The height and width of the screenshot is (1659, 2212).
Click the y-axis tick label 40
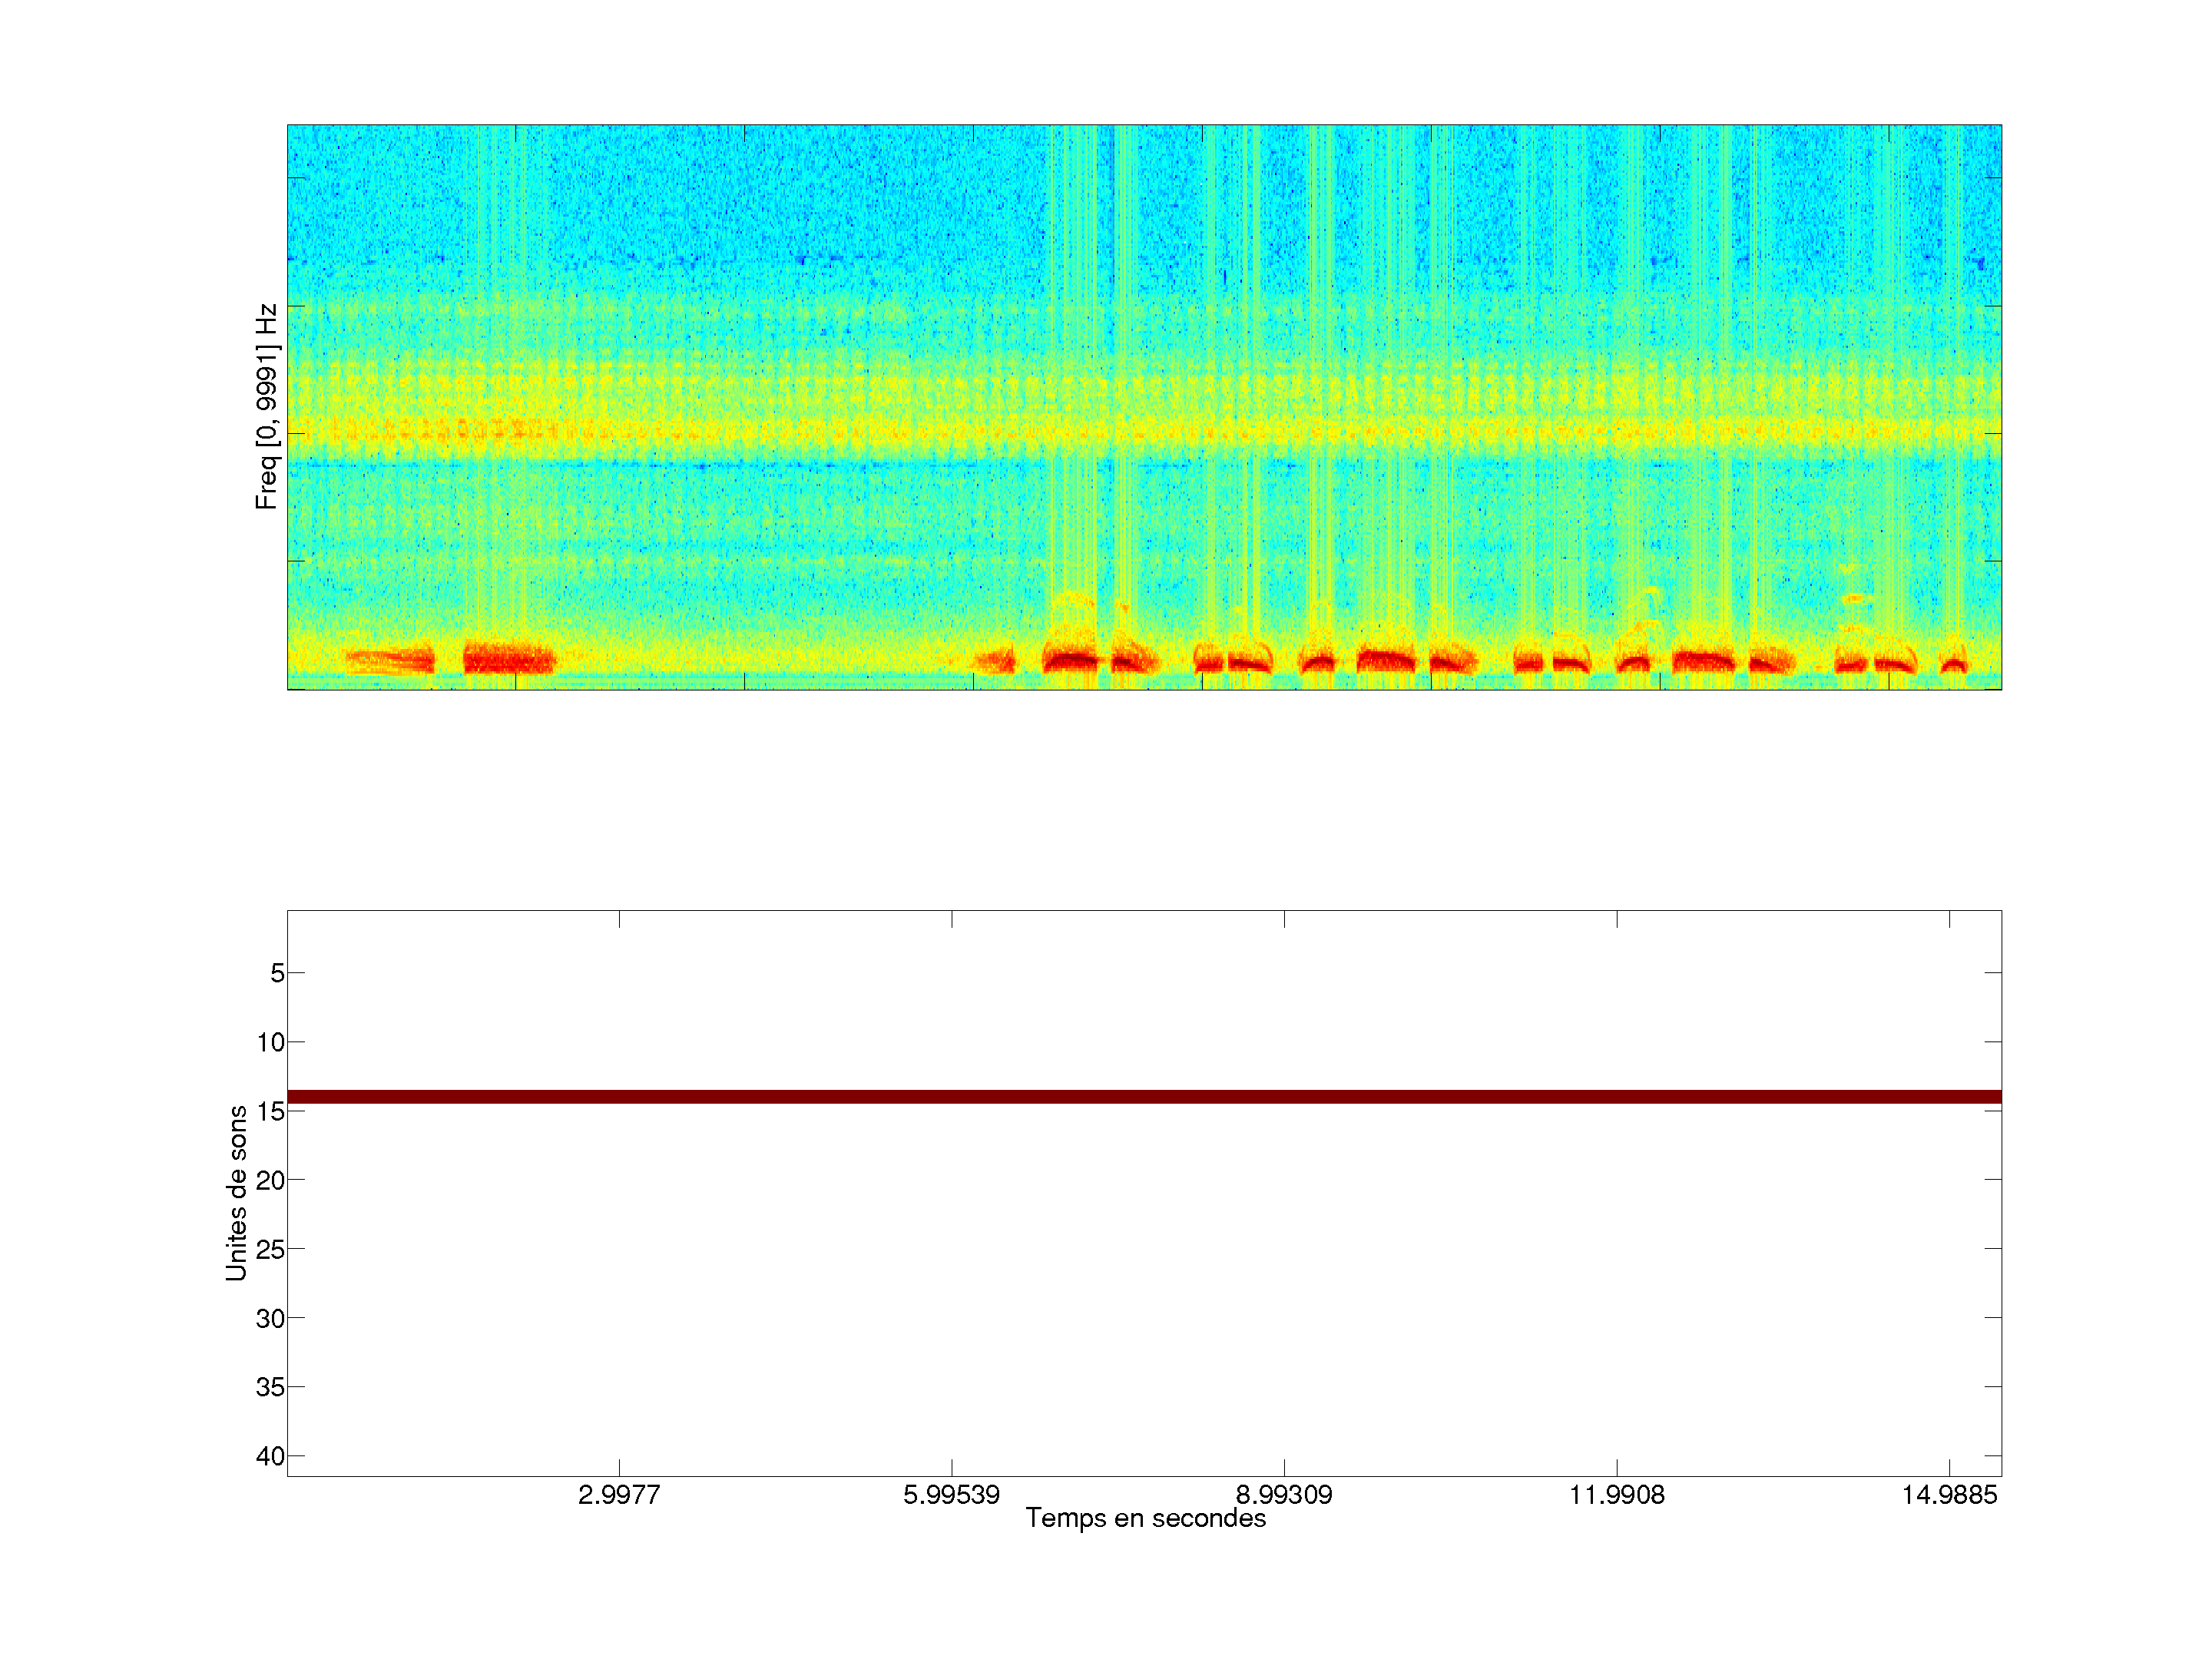[270, 1456]
